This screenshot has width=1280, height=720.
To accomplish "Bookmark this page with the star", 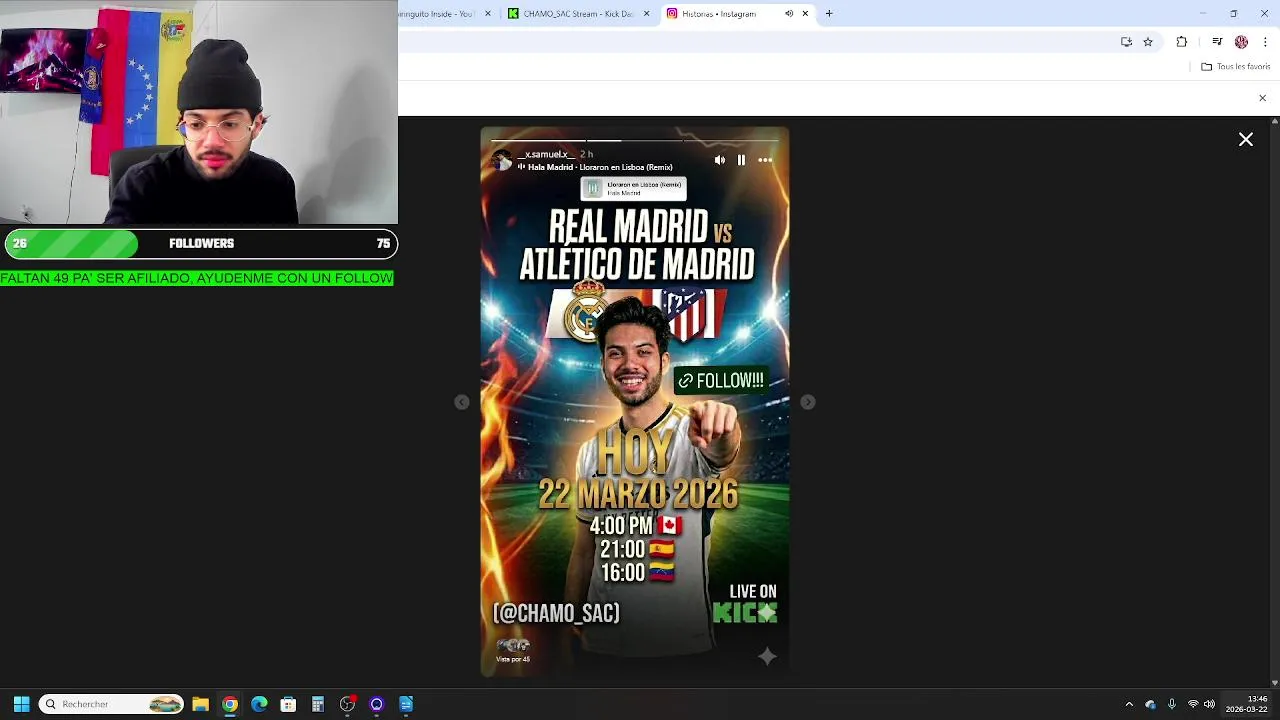I will [x=1148, y=42].
